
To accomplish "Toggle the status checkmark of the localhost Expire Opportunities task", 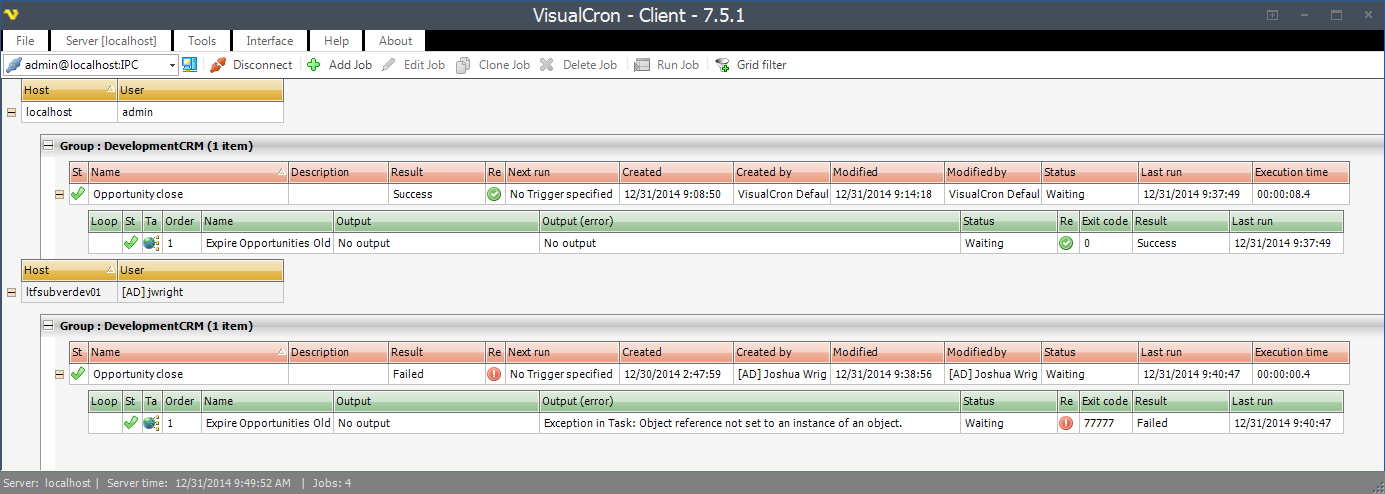I will coord(130,243).
